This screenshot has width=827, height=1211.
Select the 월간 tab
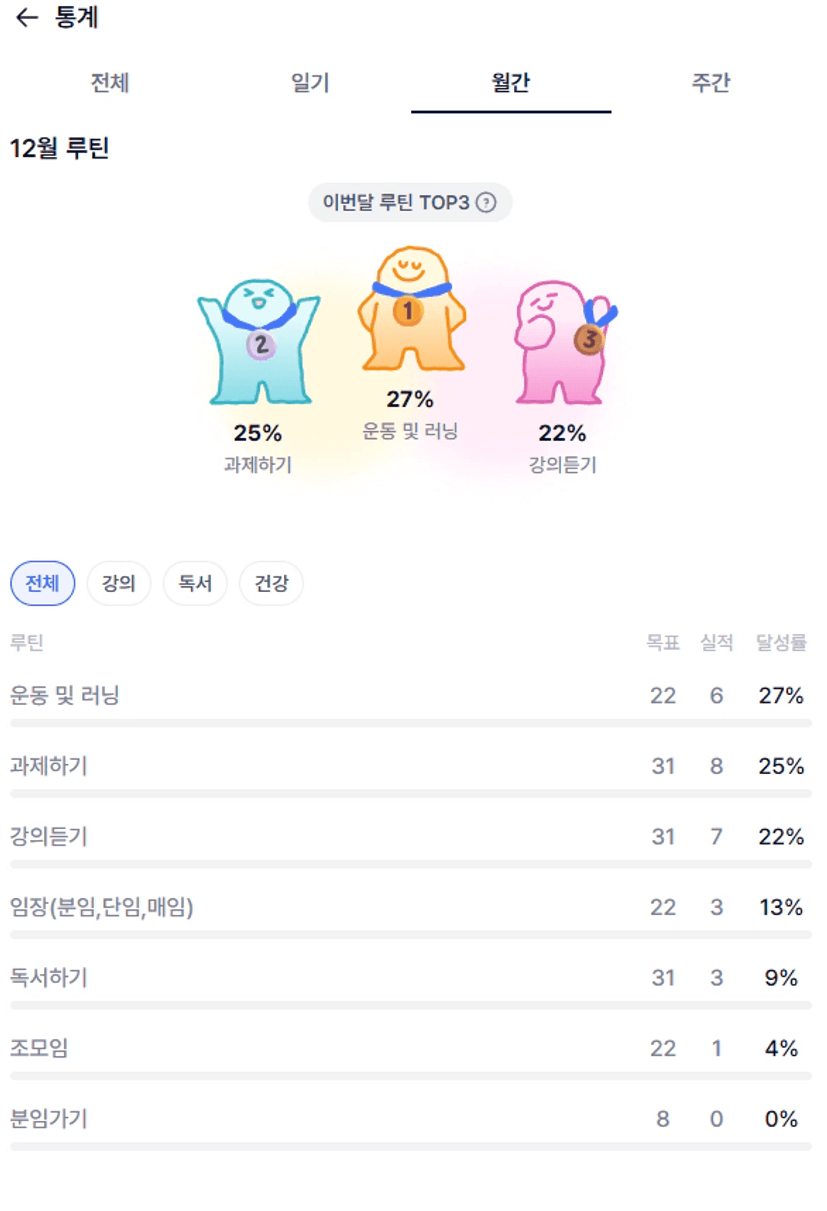tap(510, 83)
